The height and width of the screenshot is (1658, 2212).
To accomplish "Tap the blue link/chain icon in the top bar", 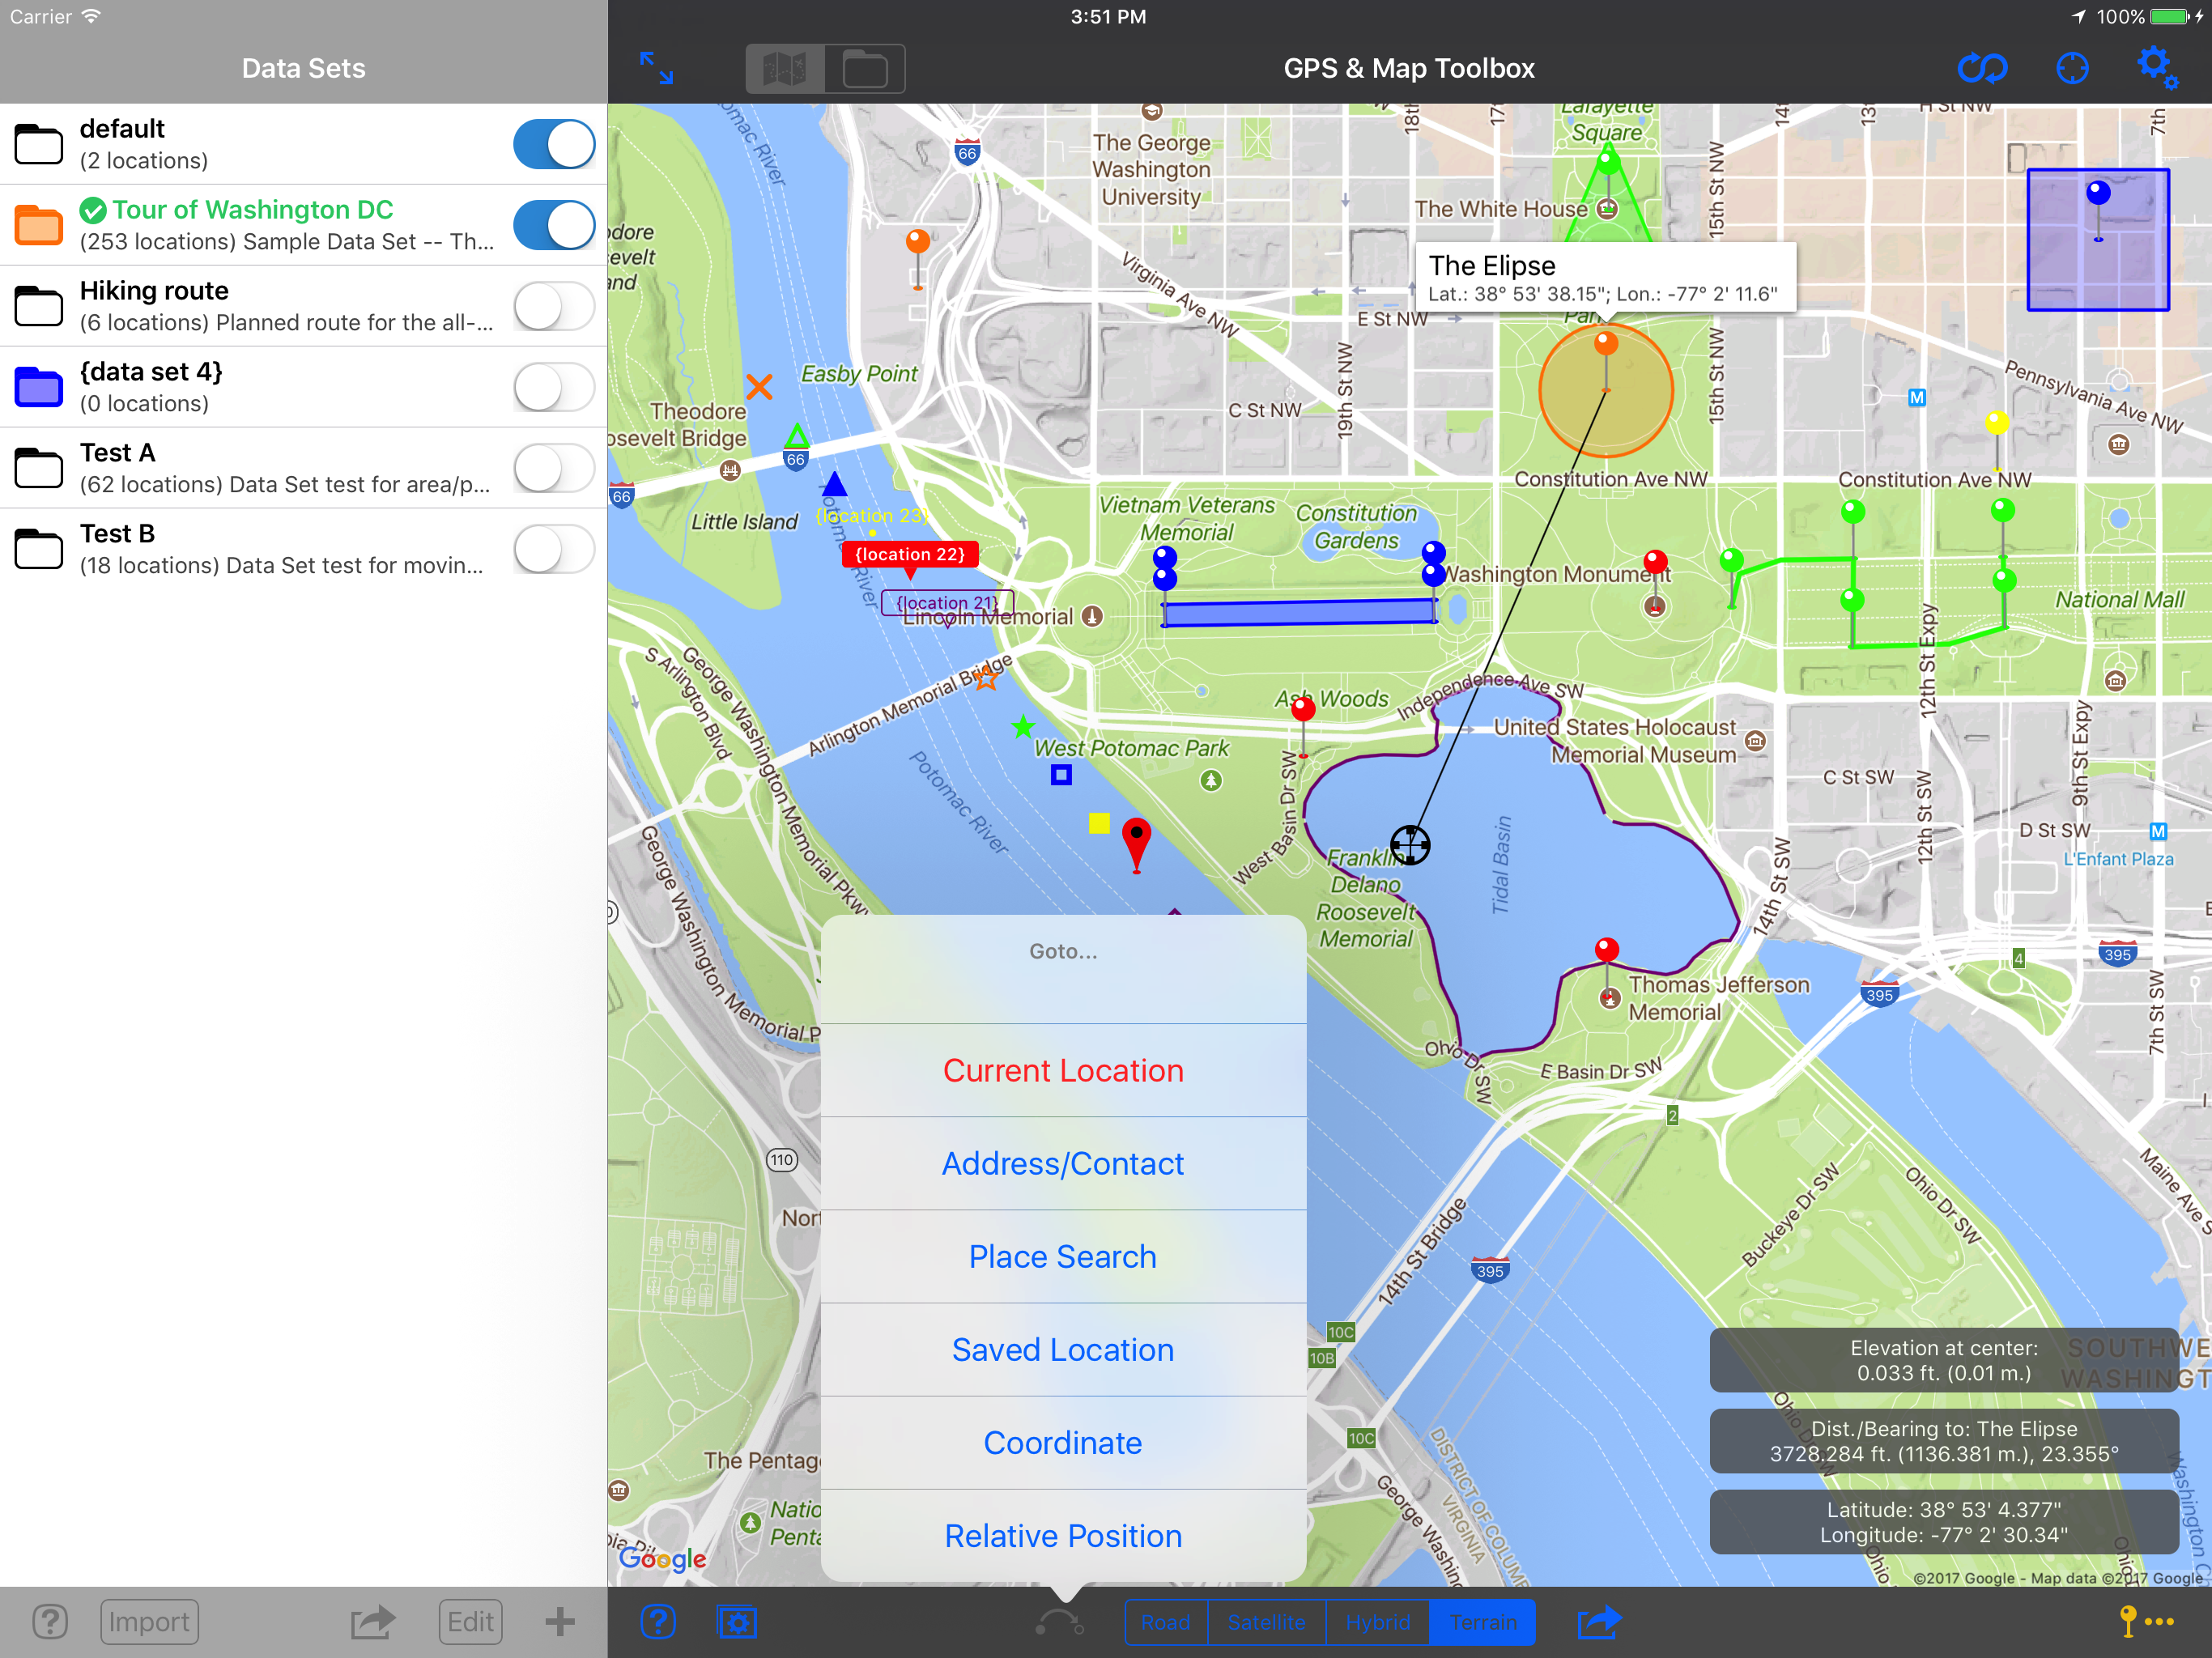I will [1982, 68].
